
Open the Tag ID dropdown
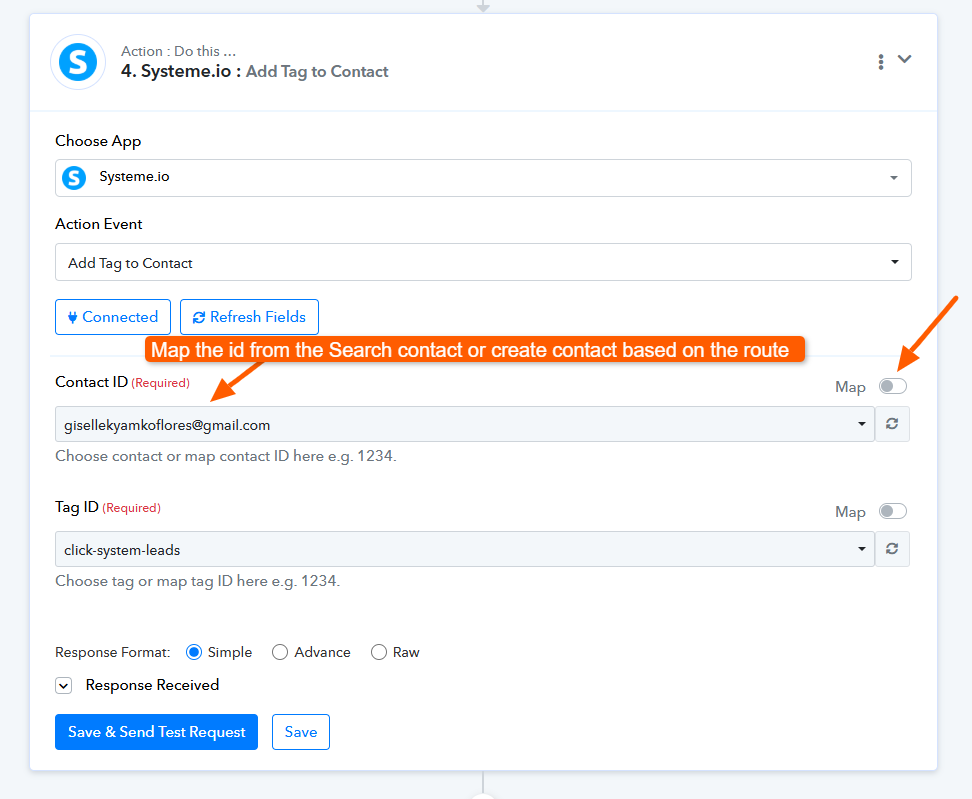464,549
